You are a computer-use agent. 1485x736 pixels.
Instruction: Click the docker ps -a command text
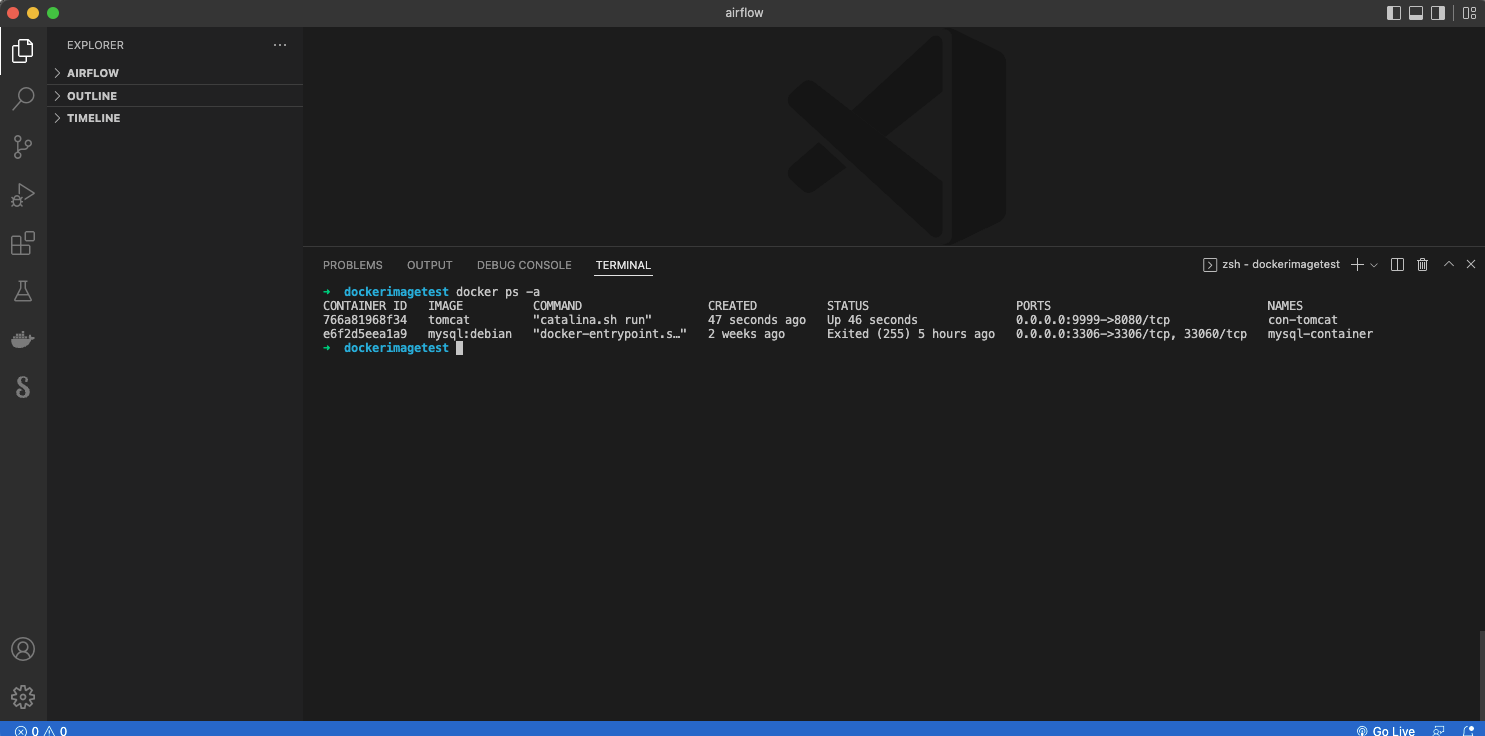tap(498, 292)
